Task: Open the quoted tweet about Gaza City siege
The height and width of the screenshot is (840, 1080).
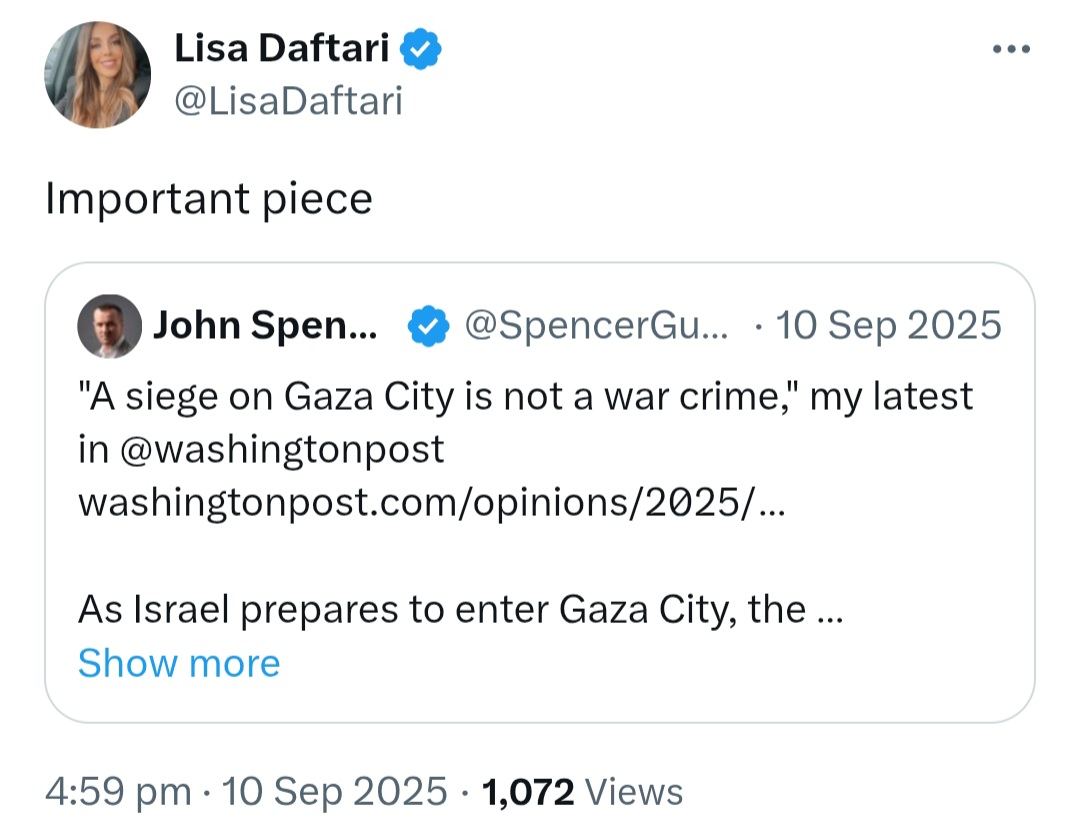Action: pyautogui.click(x=539, y=492)
